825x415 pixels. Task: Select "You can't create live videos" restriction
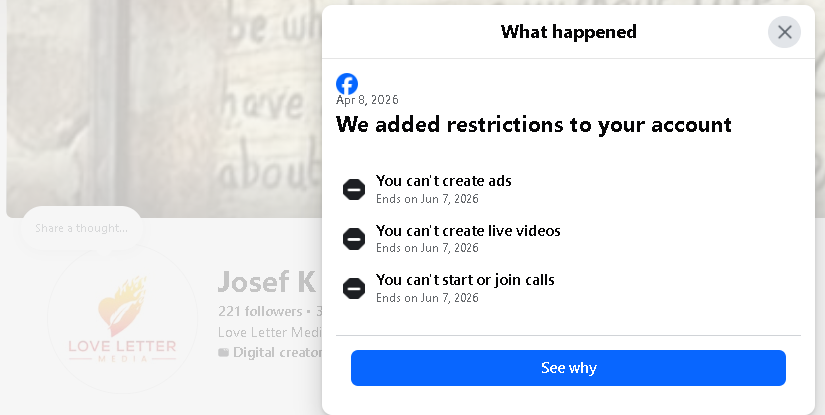click(468, 231)
